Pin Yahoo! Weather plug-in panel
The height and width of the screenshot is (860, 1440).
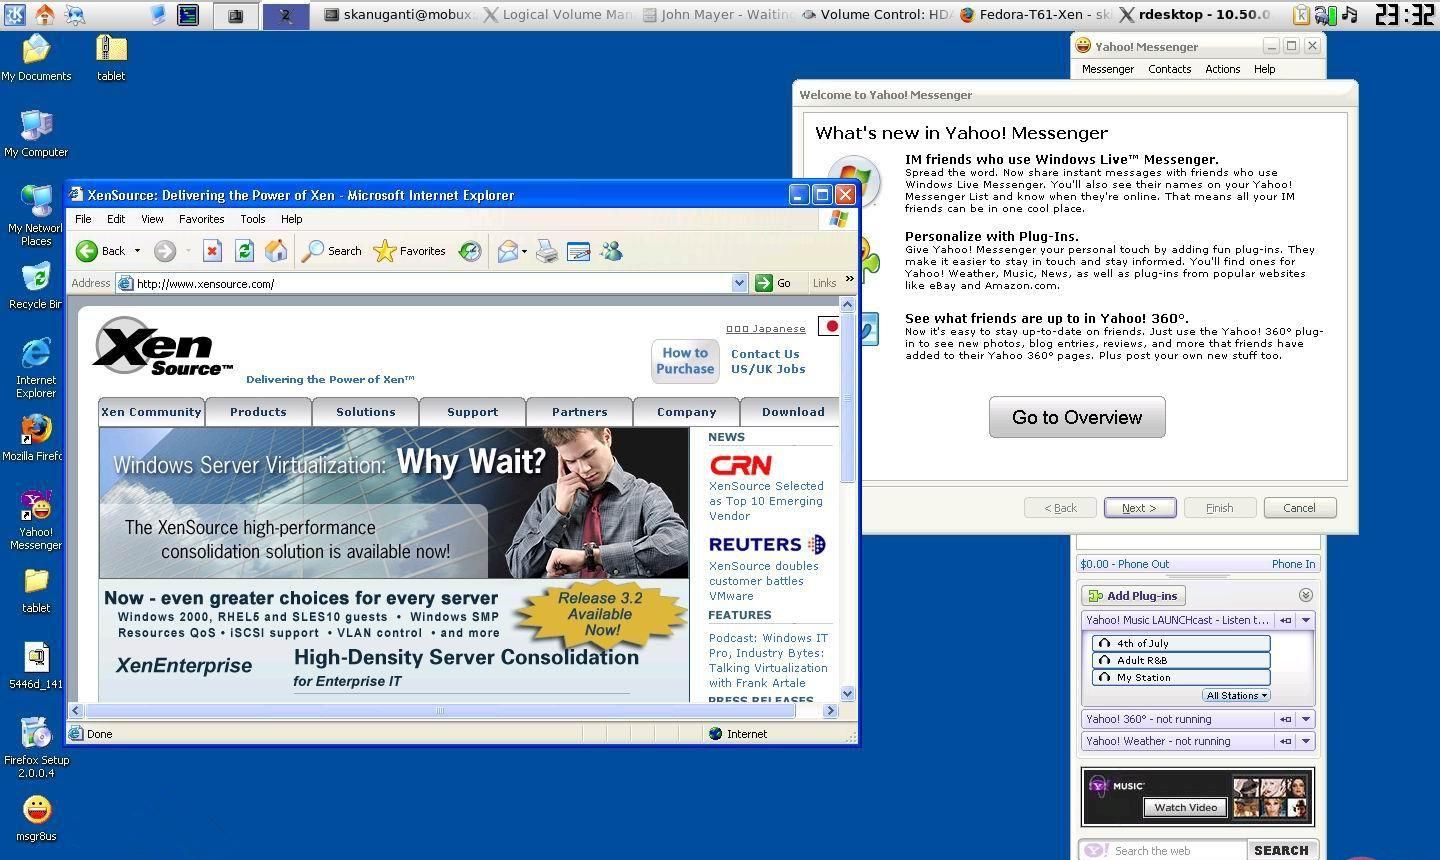pos(1286,741)
